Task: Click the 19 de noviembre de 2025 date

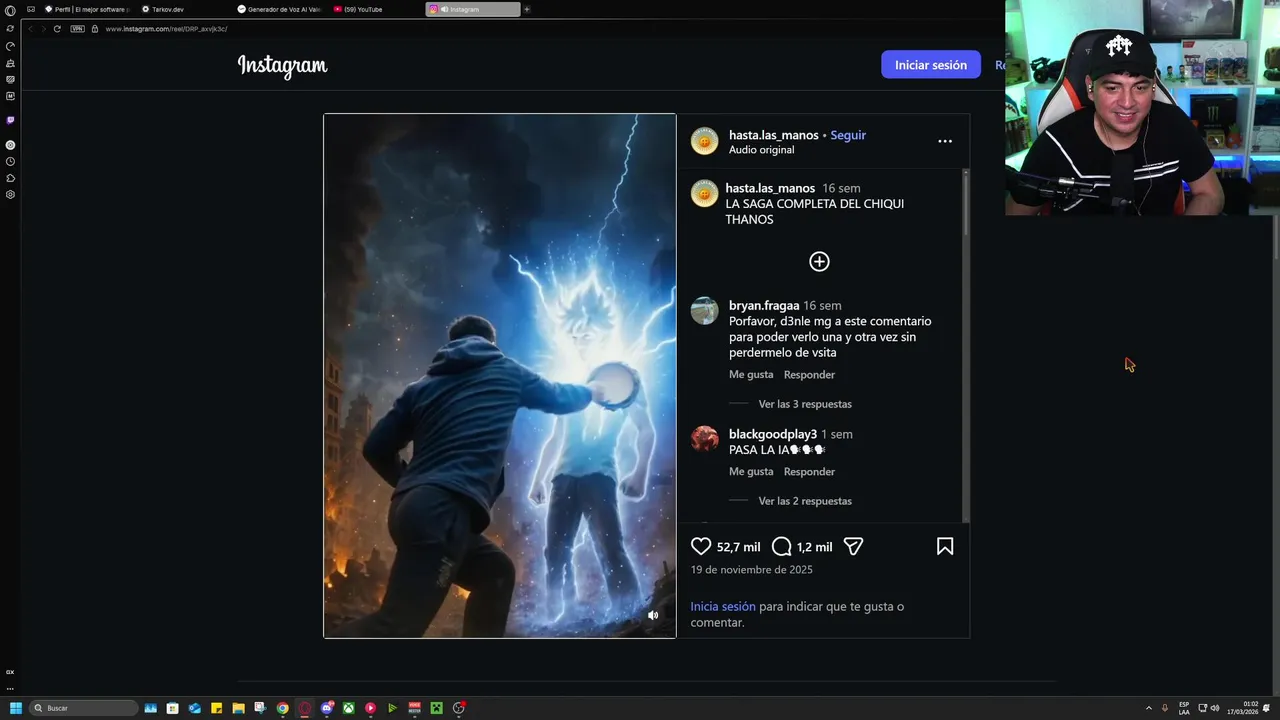Action: 751,570
